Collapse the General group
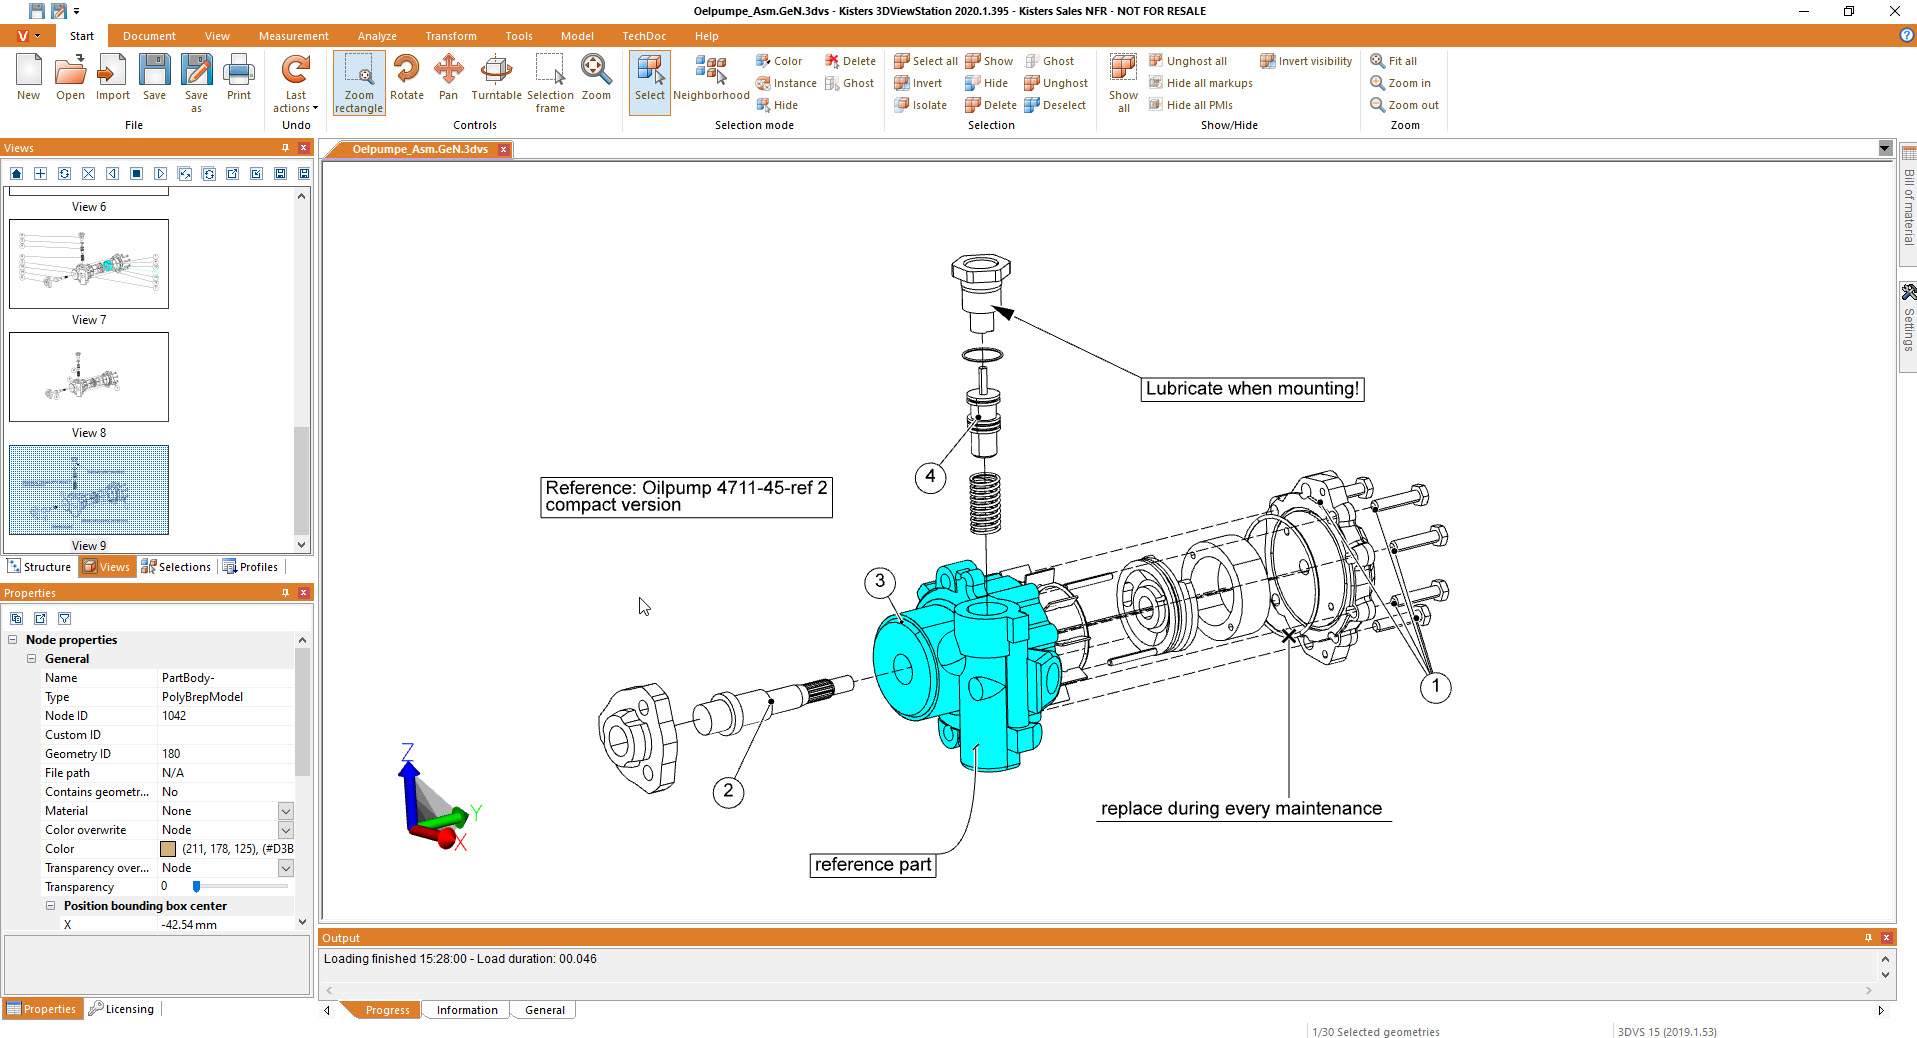Viewport: 1917px width, 1038px height. [32, 659]
